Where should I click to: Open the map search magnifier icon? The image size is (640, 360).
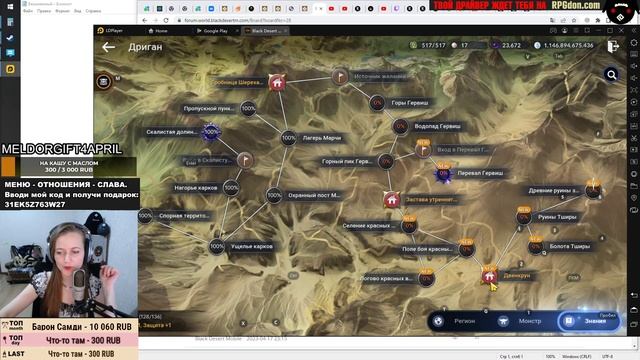coord(611,75)
